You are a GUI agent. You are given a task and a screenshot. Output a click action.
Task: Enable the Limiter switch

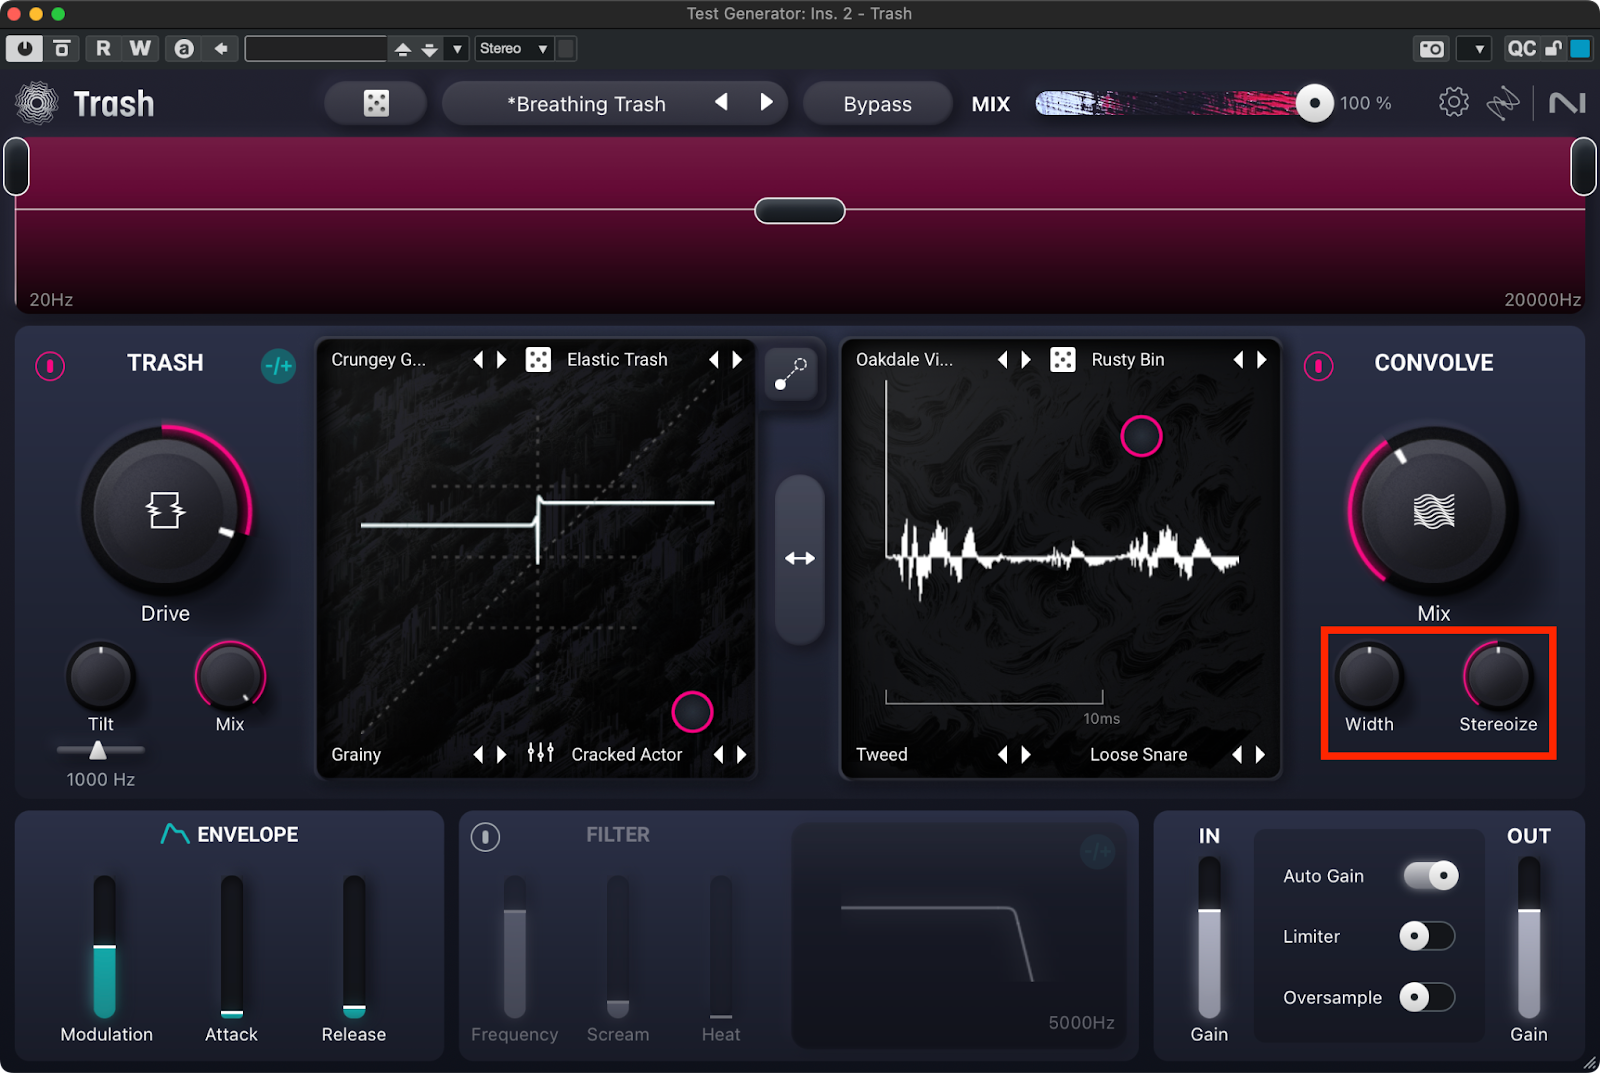click(1427, 936)
